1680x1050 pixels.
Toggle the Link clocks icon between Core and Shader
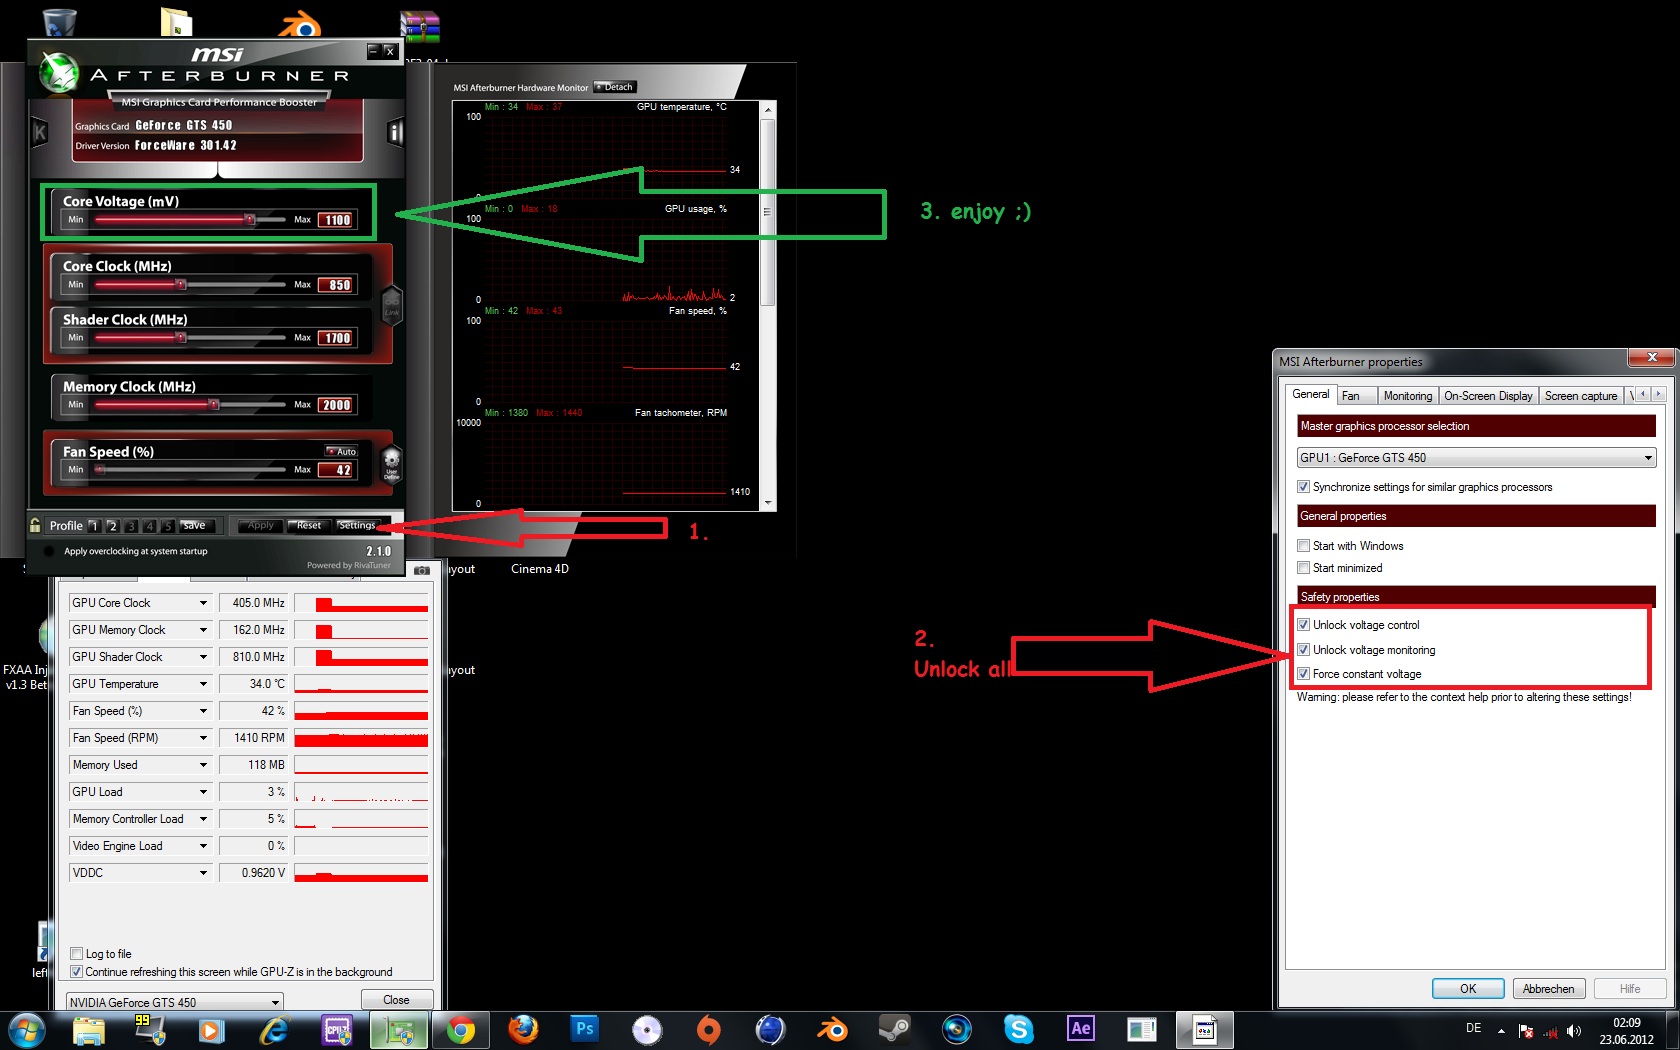[x=391, y=304]
